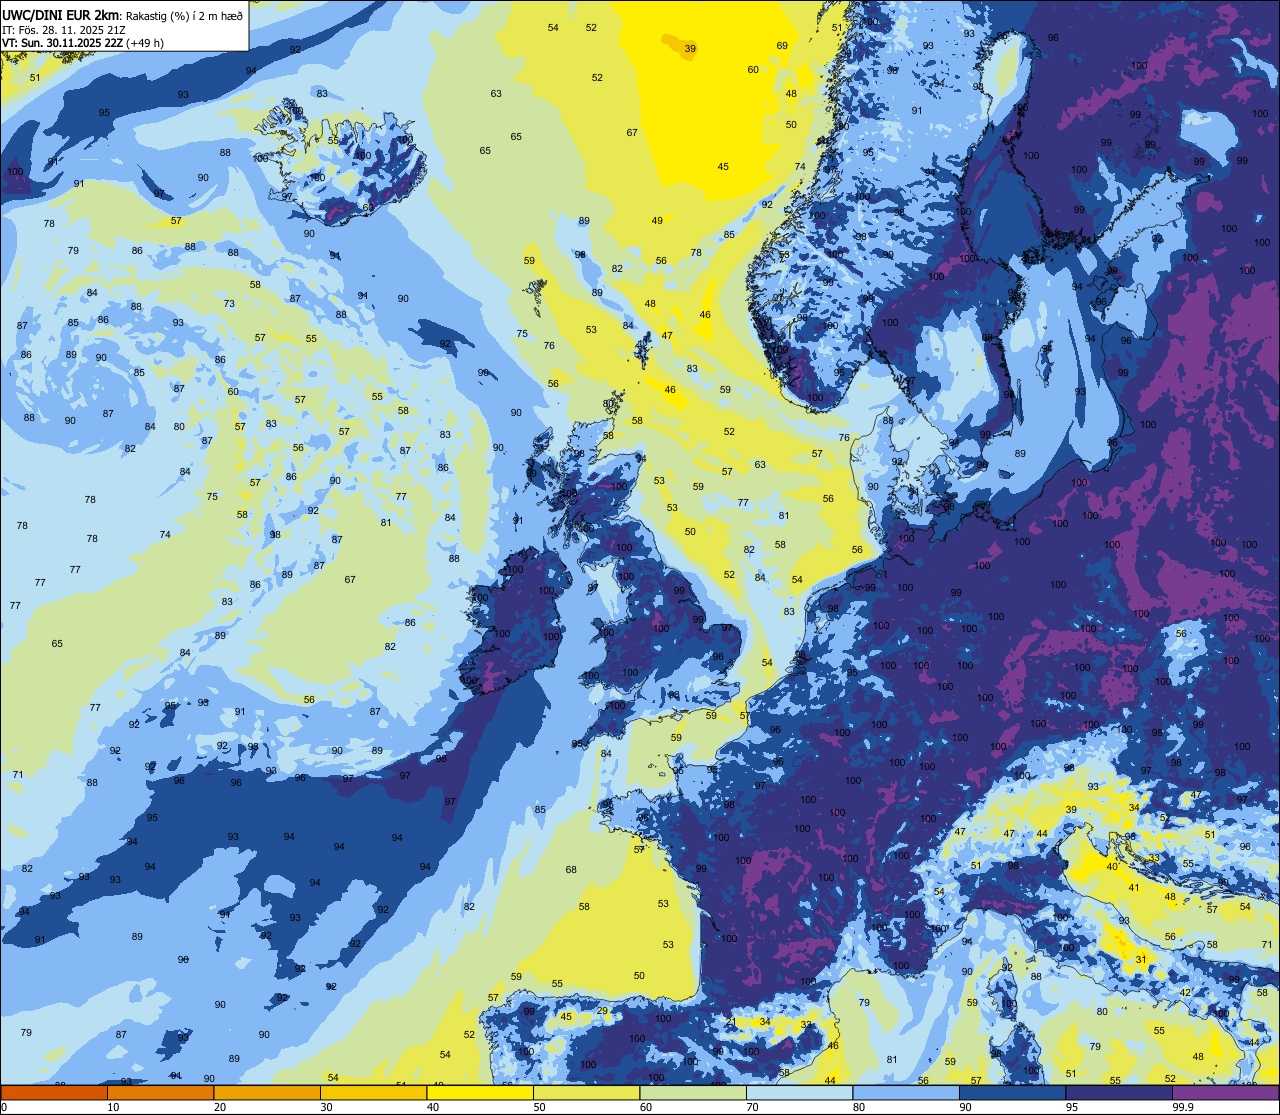This screenshot has width=1280, height=1115.
Task: Click the forecast offset "(+49 h)"
Action: tap(146, 43)
